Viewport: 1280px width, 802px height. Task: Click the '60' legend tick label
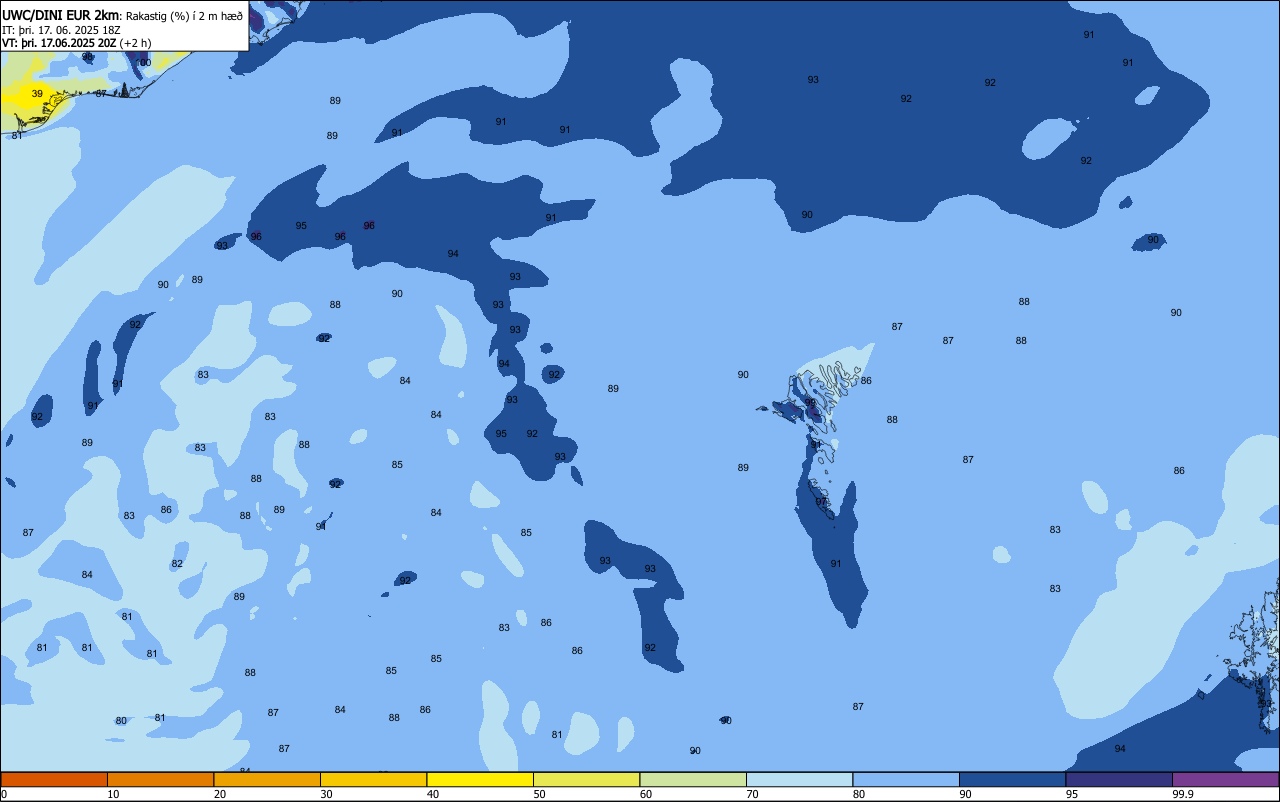[645, 794]
